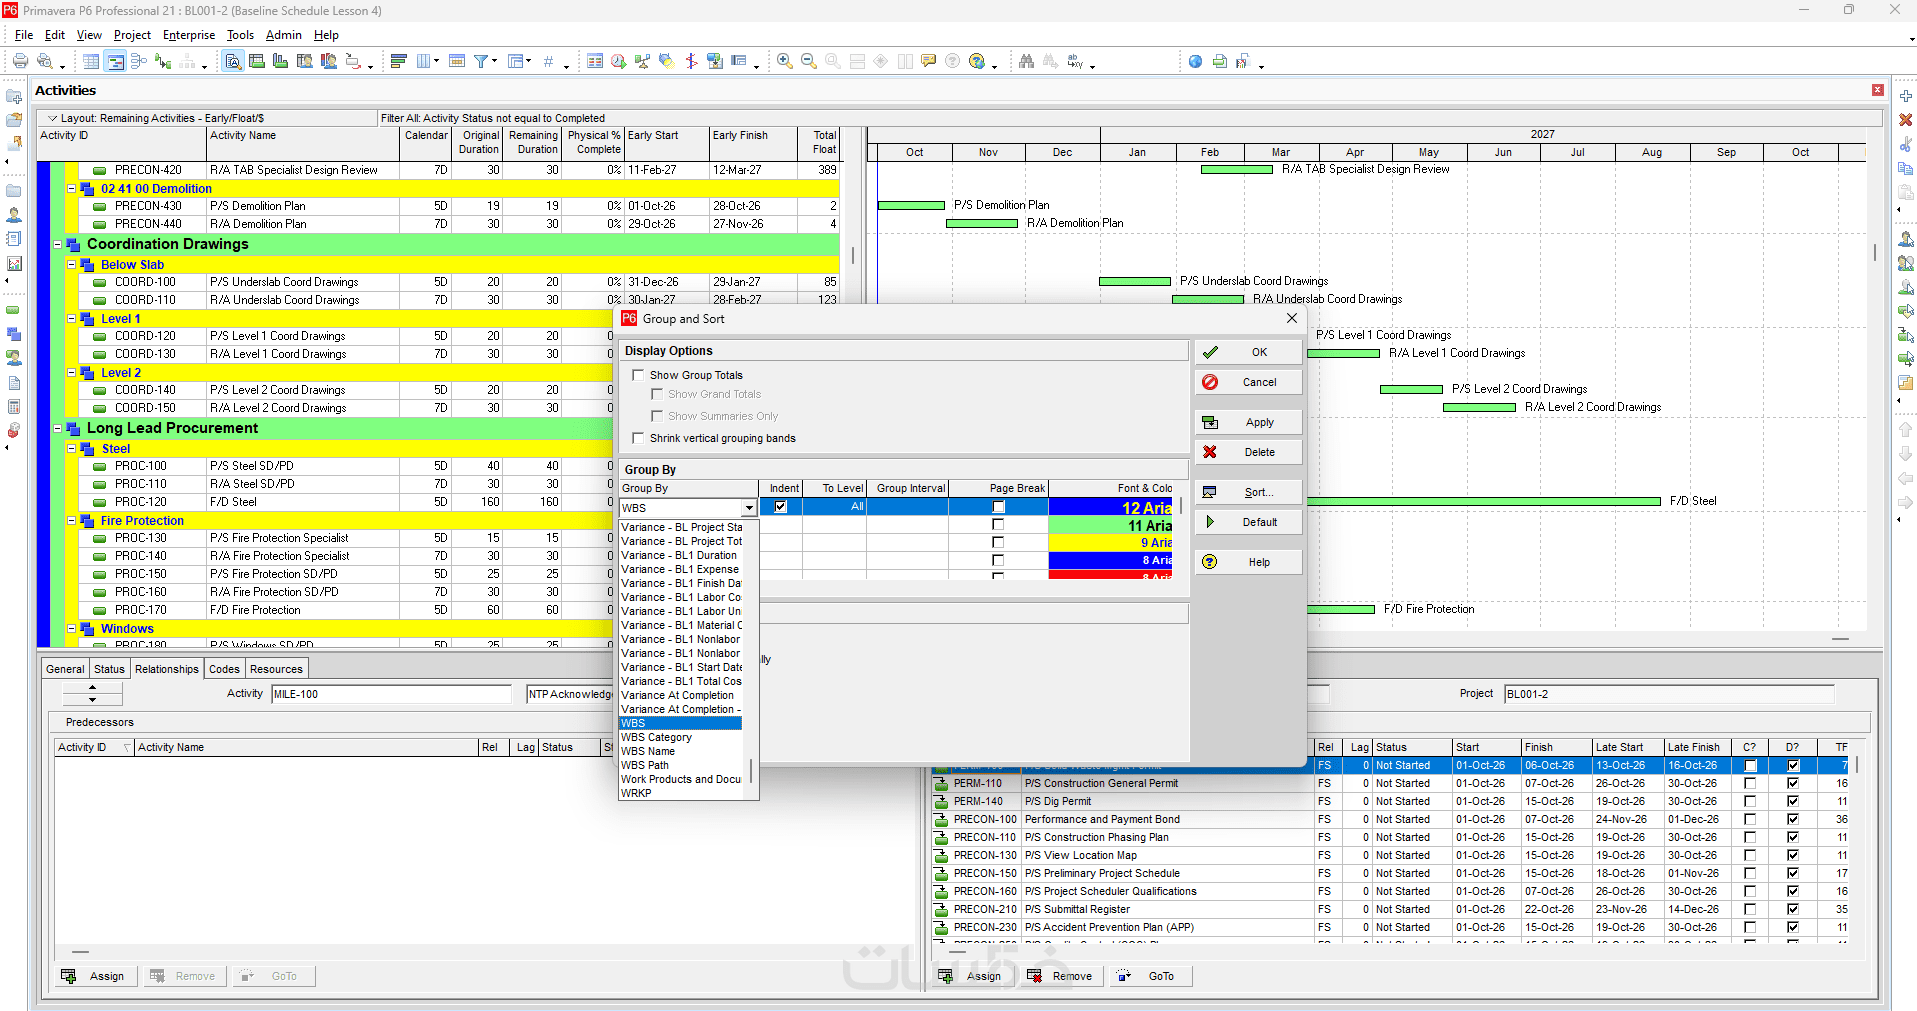The width and height of the screenshot is (1917, 1011).
Task: Enable the Show Group Totals checkbox
Action: point(639,375)
